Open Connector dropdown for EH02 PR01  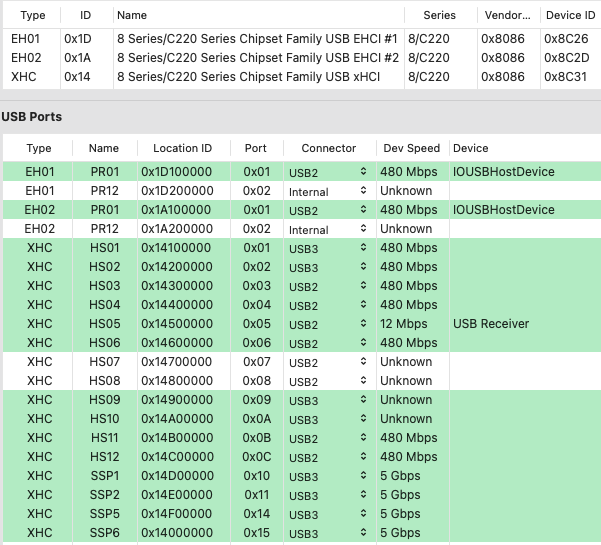coord(329,210)
